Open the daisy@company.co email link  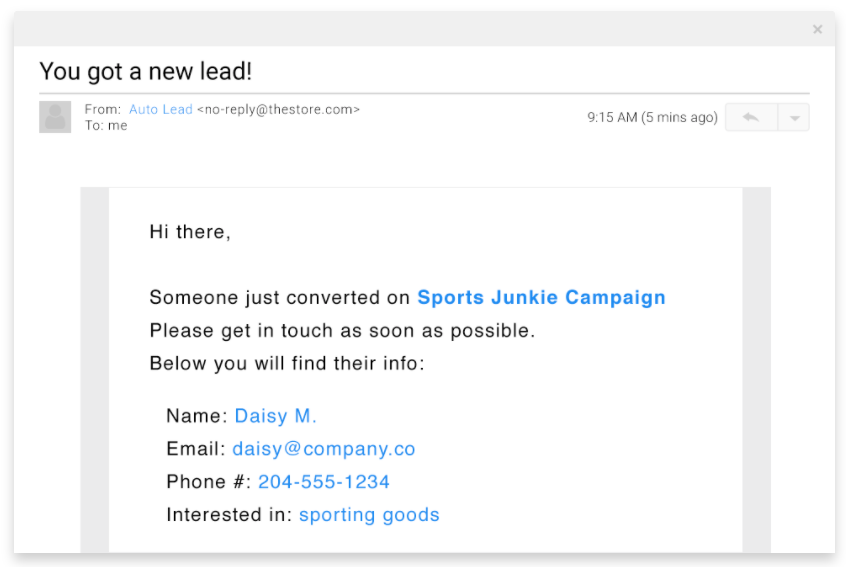[x=324, y=449]
